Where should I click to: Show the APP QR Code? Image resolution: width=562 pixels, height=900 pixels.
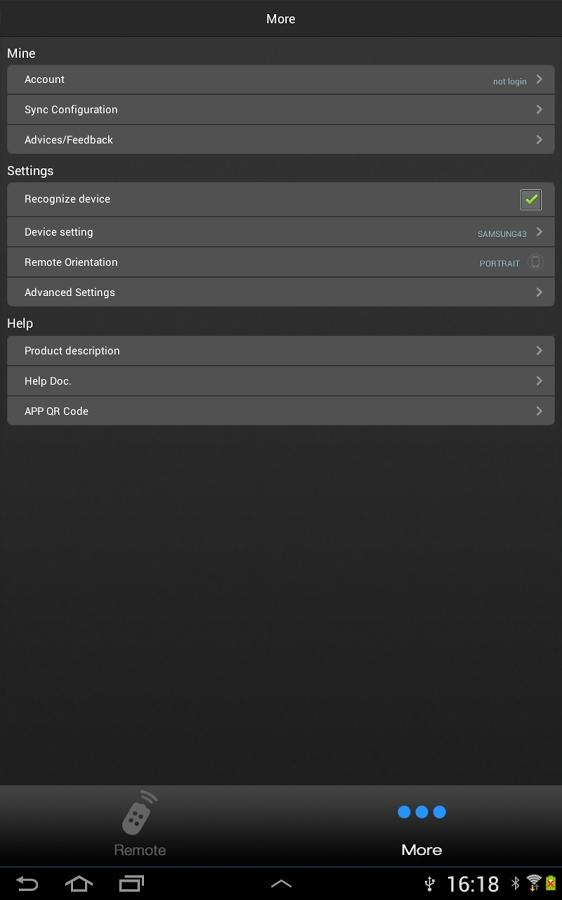pyautogui.click(x=281, y=411)
